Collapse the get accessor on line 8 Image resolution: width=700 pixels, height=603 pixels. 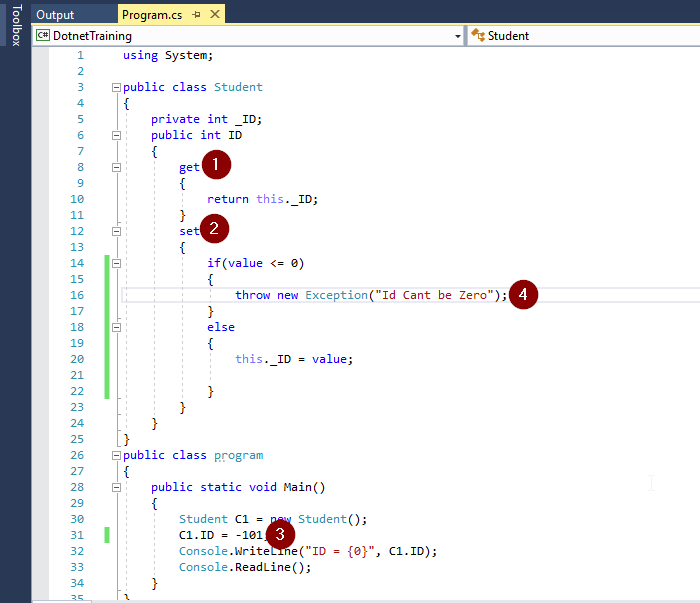(116, 167)
